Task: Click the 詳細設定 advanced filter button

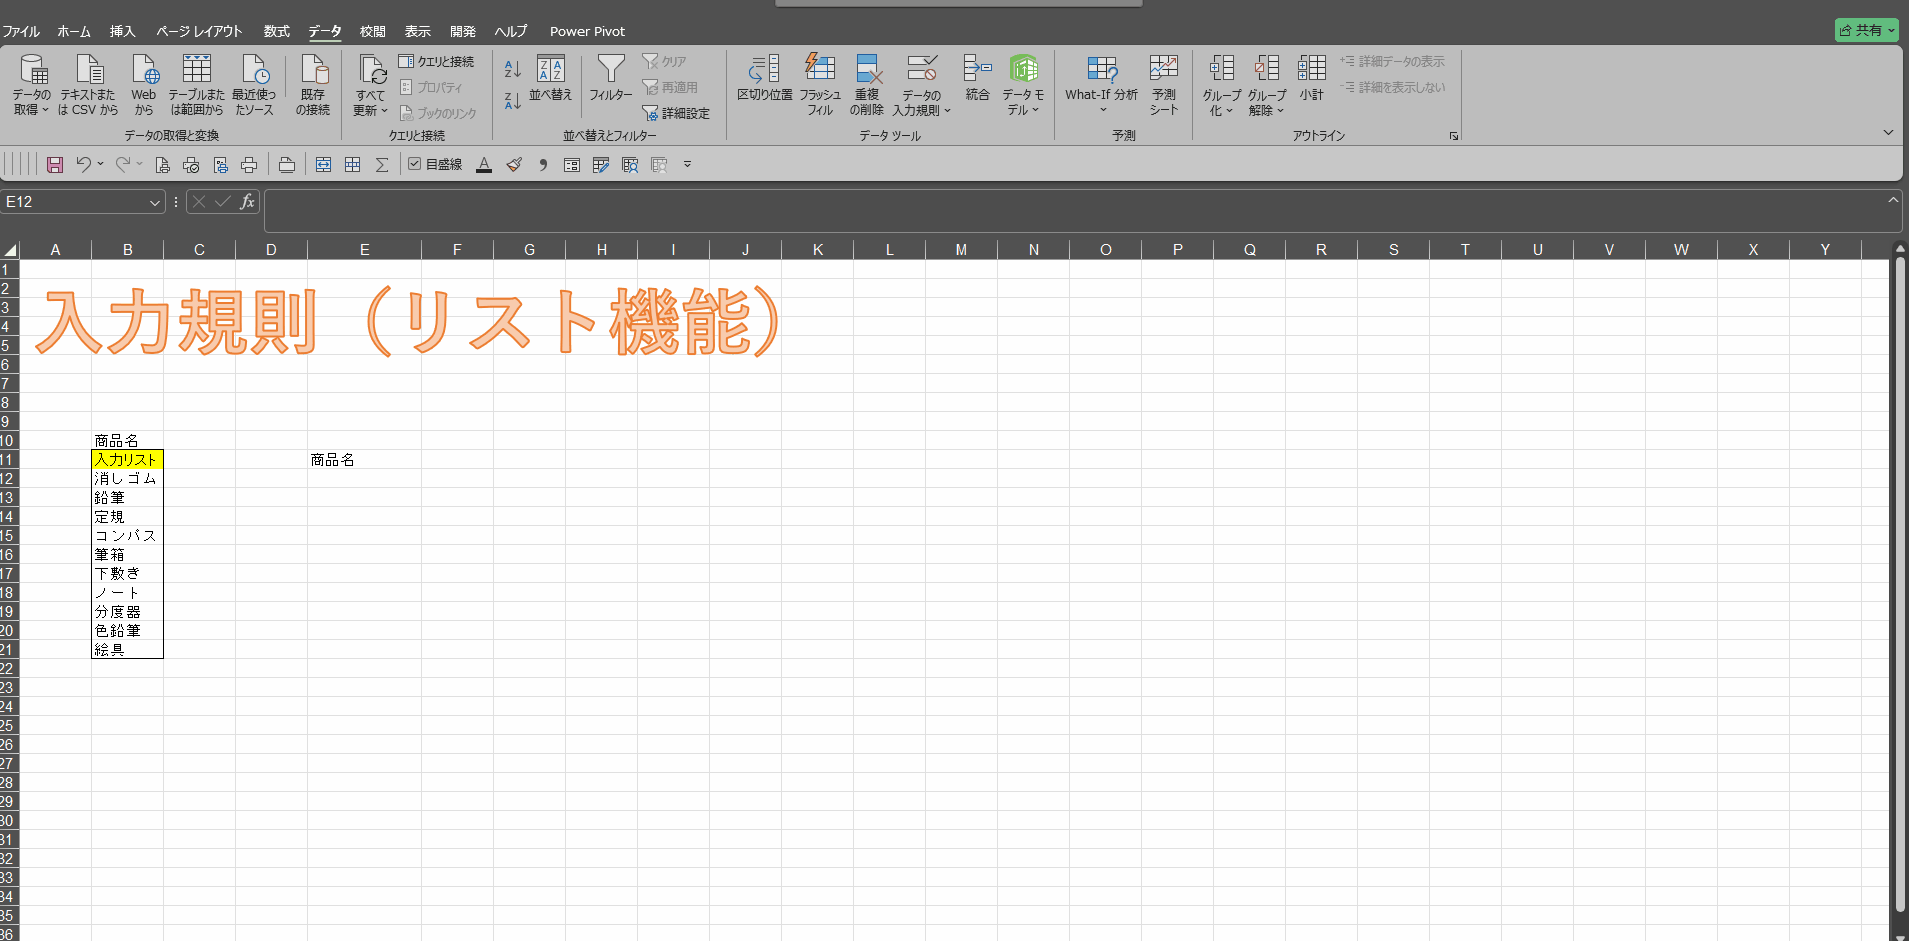Action: [676, 113]
